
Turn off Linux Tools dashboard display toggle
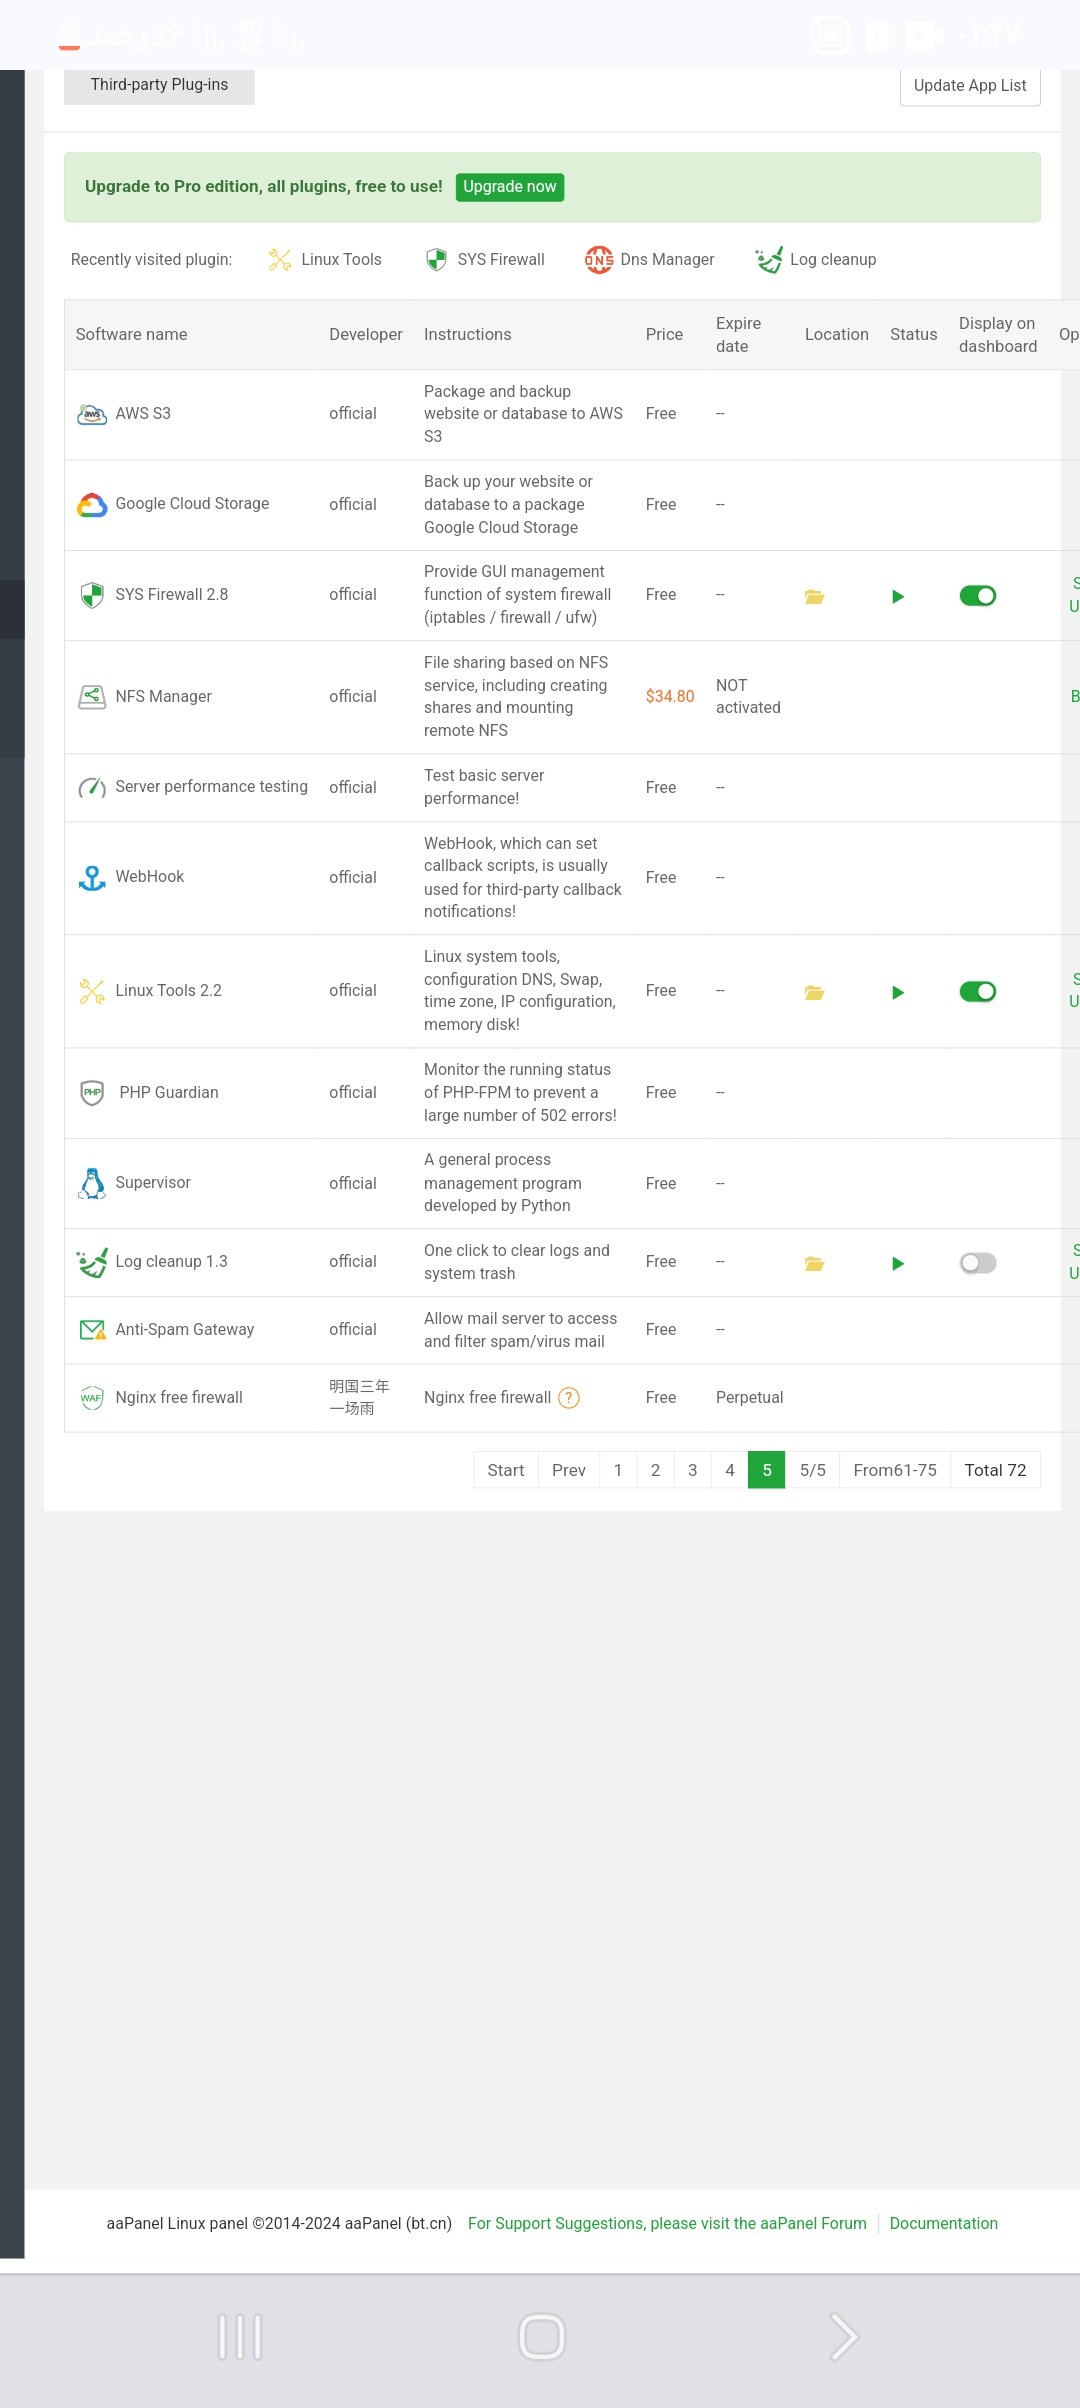[x=977, y=992]
